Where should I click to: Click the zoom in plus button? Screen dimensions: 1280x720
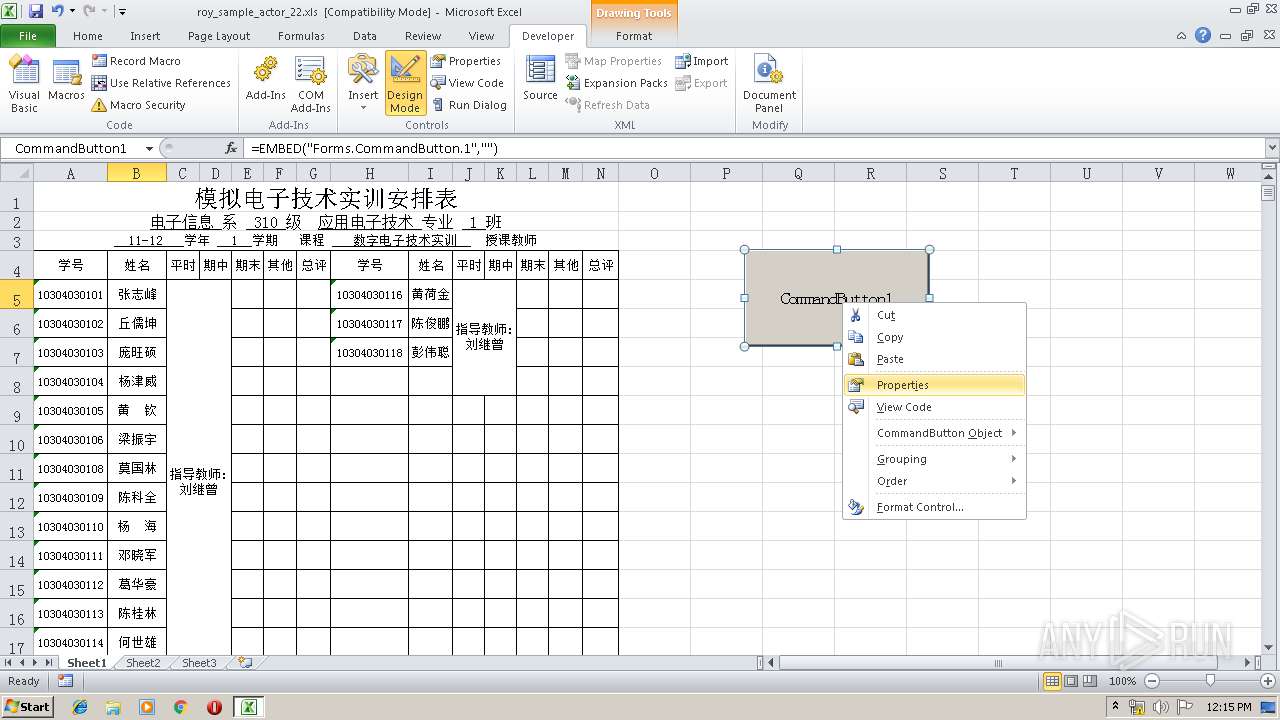(x=1268, y=681)
